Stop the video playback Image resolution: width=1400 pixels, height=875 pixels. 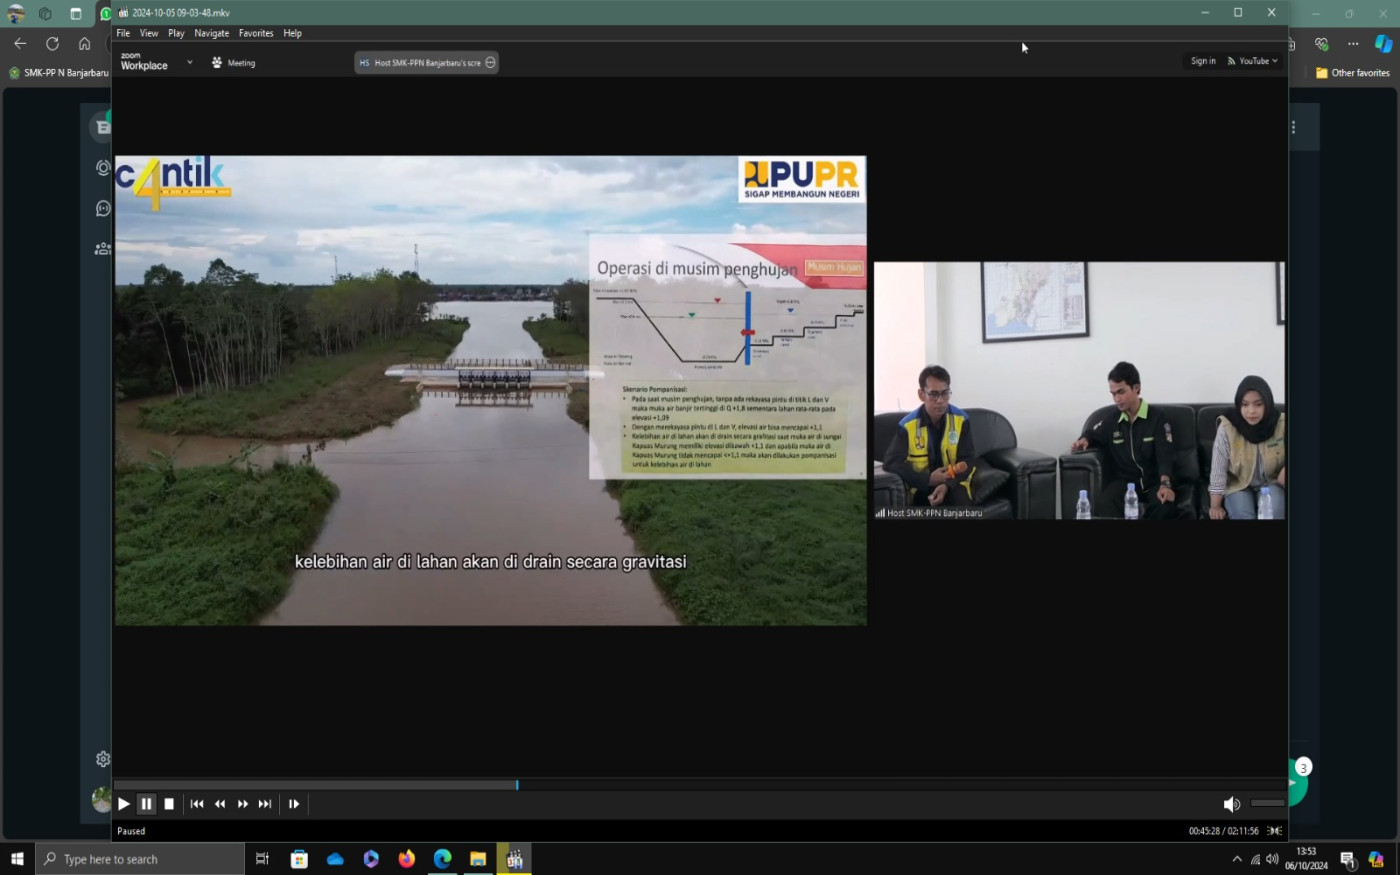tap(169, 804)
